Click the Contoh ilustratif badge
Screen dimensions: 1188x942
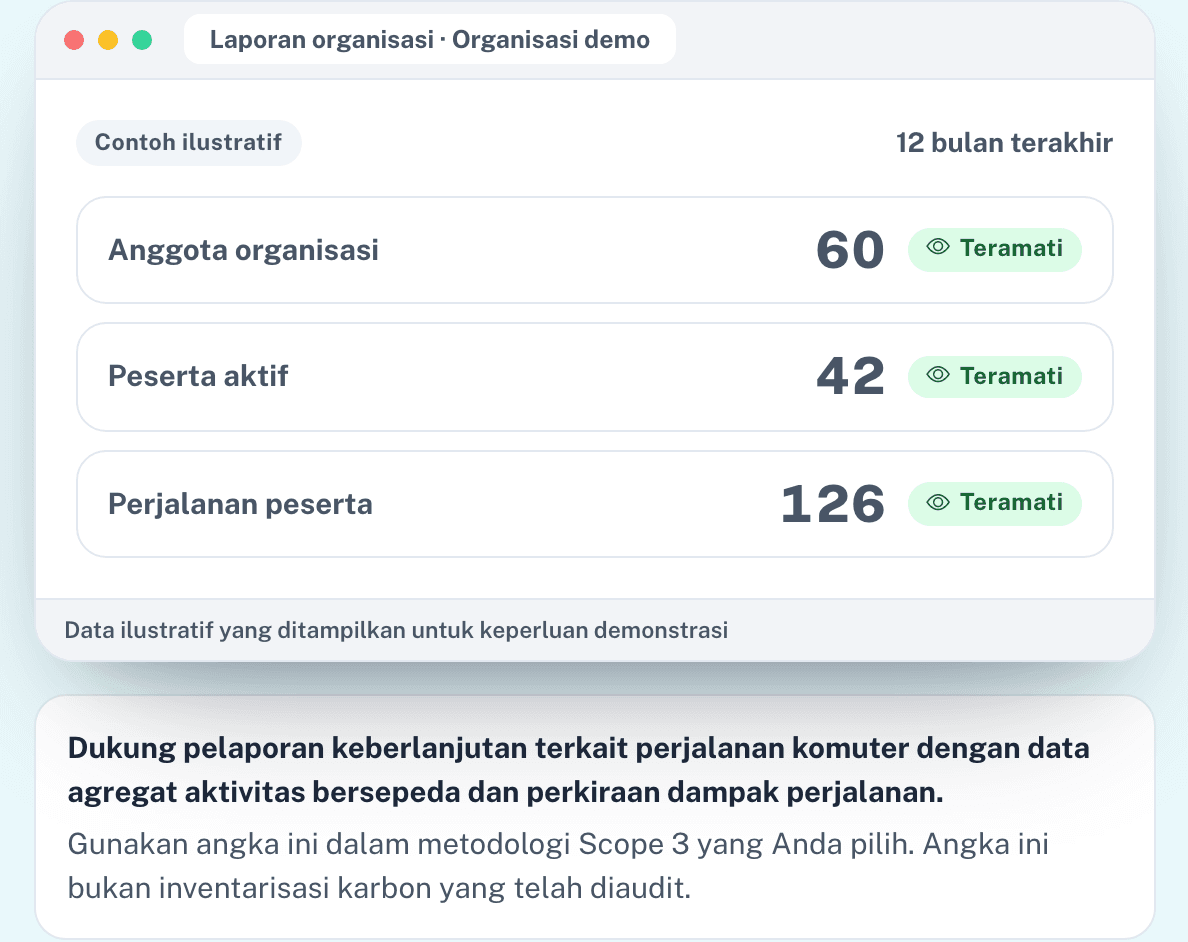(x=189, y=142)
